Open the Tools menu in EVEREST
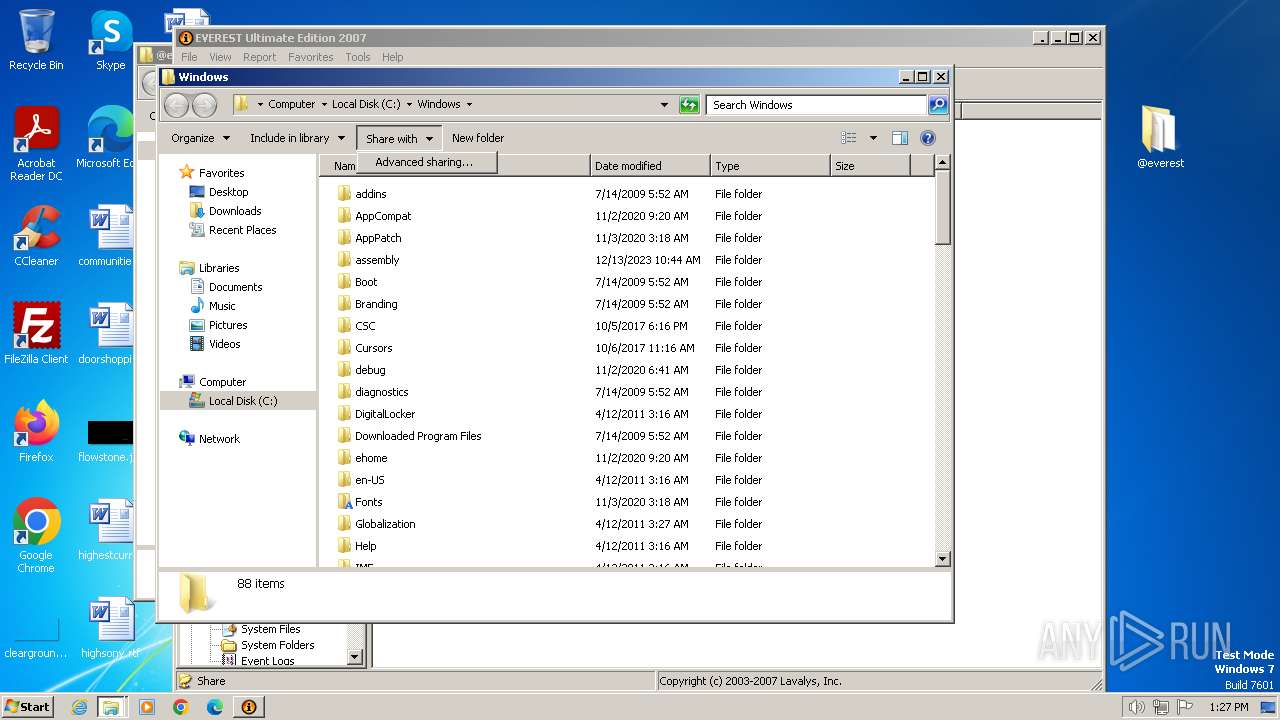Screen dimensions: 1280x720 point(358,57)
